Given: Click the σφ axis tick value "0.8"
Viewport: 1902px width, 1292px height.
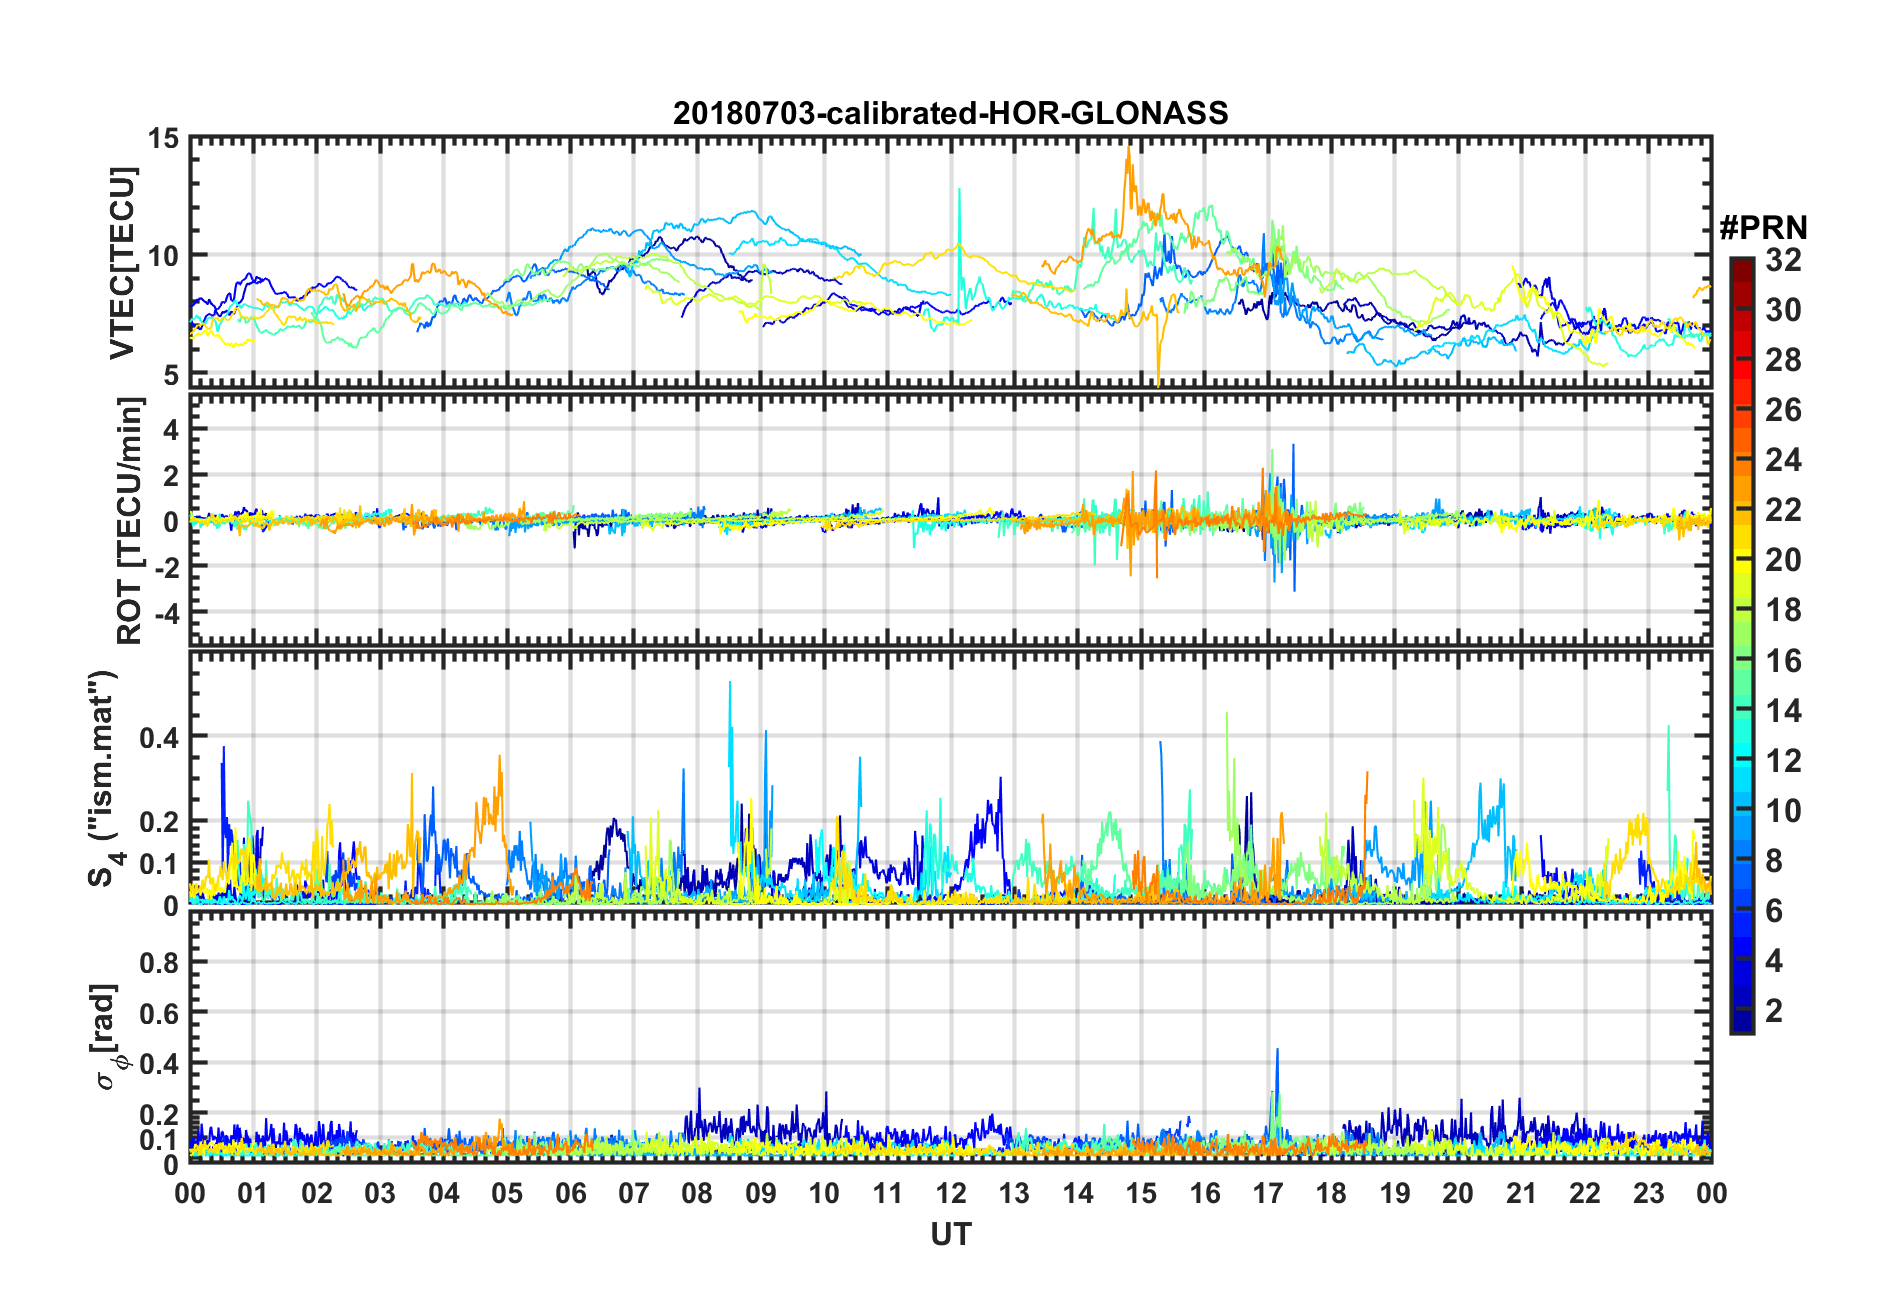Looking at the screenshot, I should point(159,963).
